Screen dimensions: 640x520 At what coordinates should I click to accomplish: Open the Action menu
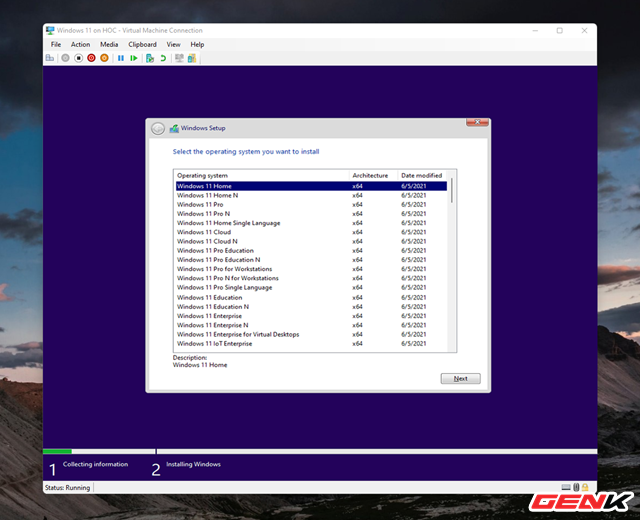(80, 44)
